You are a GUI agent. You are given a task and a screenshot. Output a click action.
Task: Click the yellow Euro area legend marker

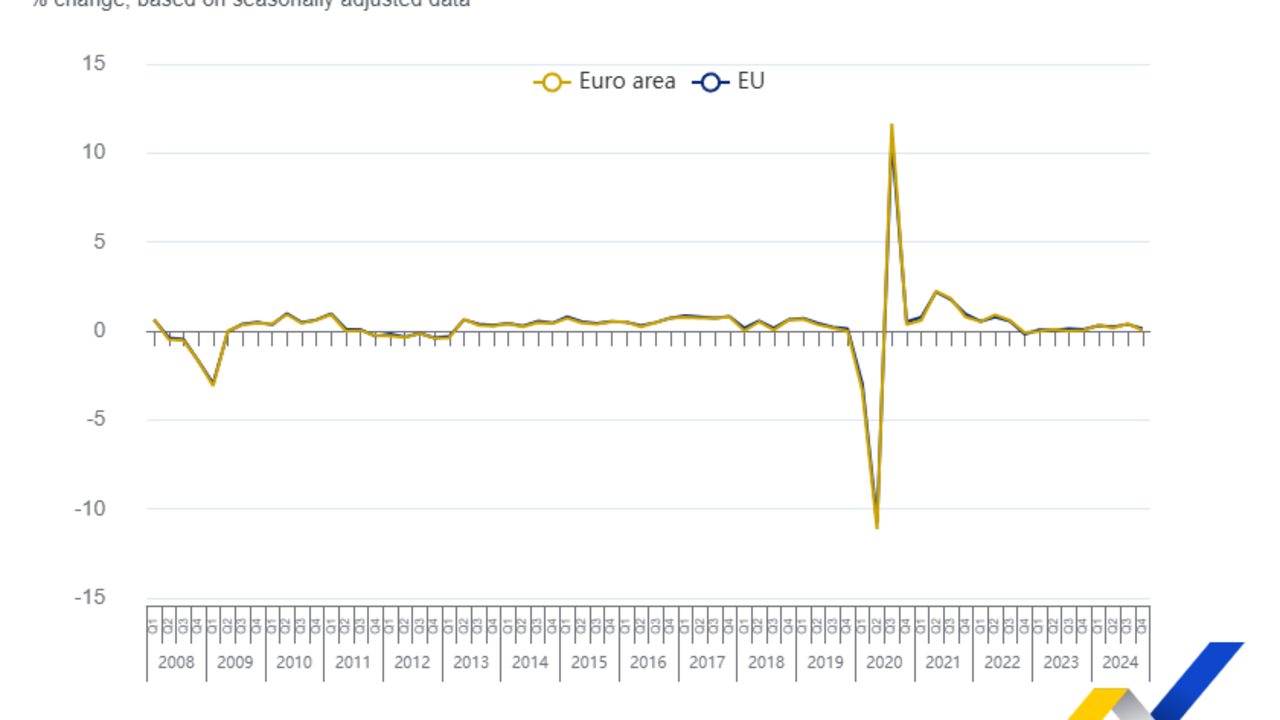point(551,82)
